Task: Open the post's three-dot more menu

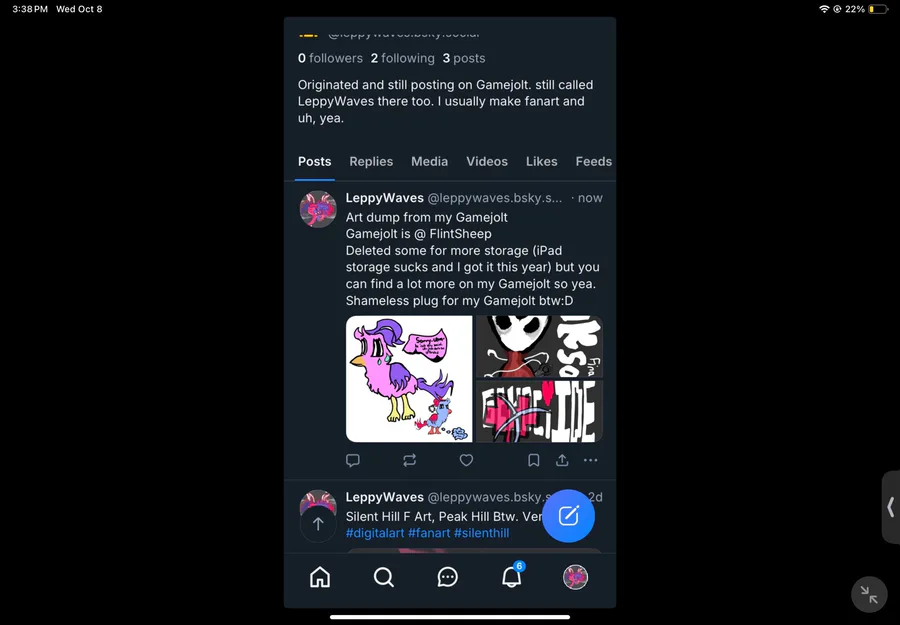Action: 591,460
